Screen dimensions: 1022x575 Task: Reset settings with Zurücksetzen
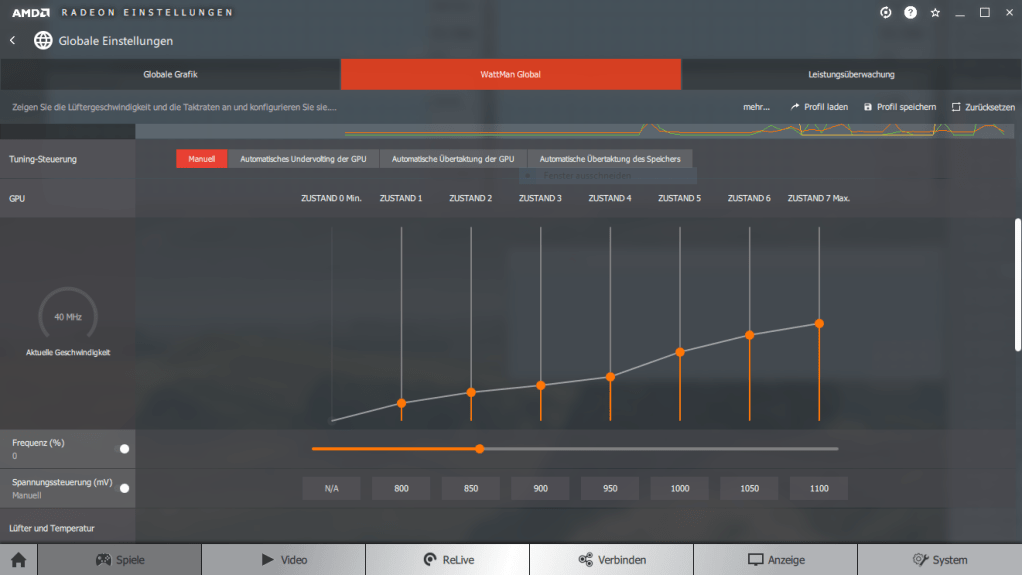pyautogui.click(x=982, y=107)
